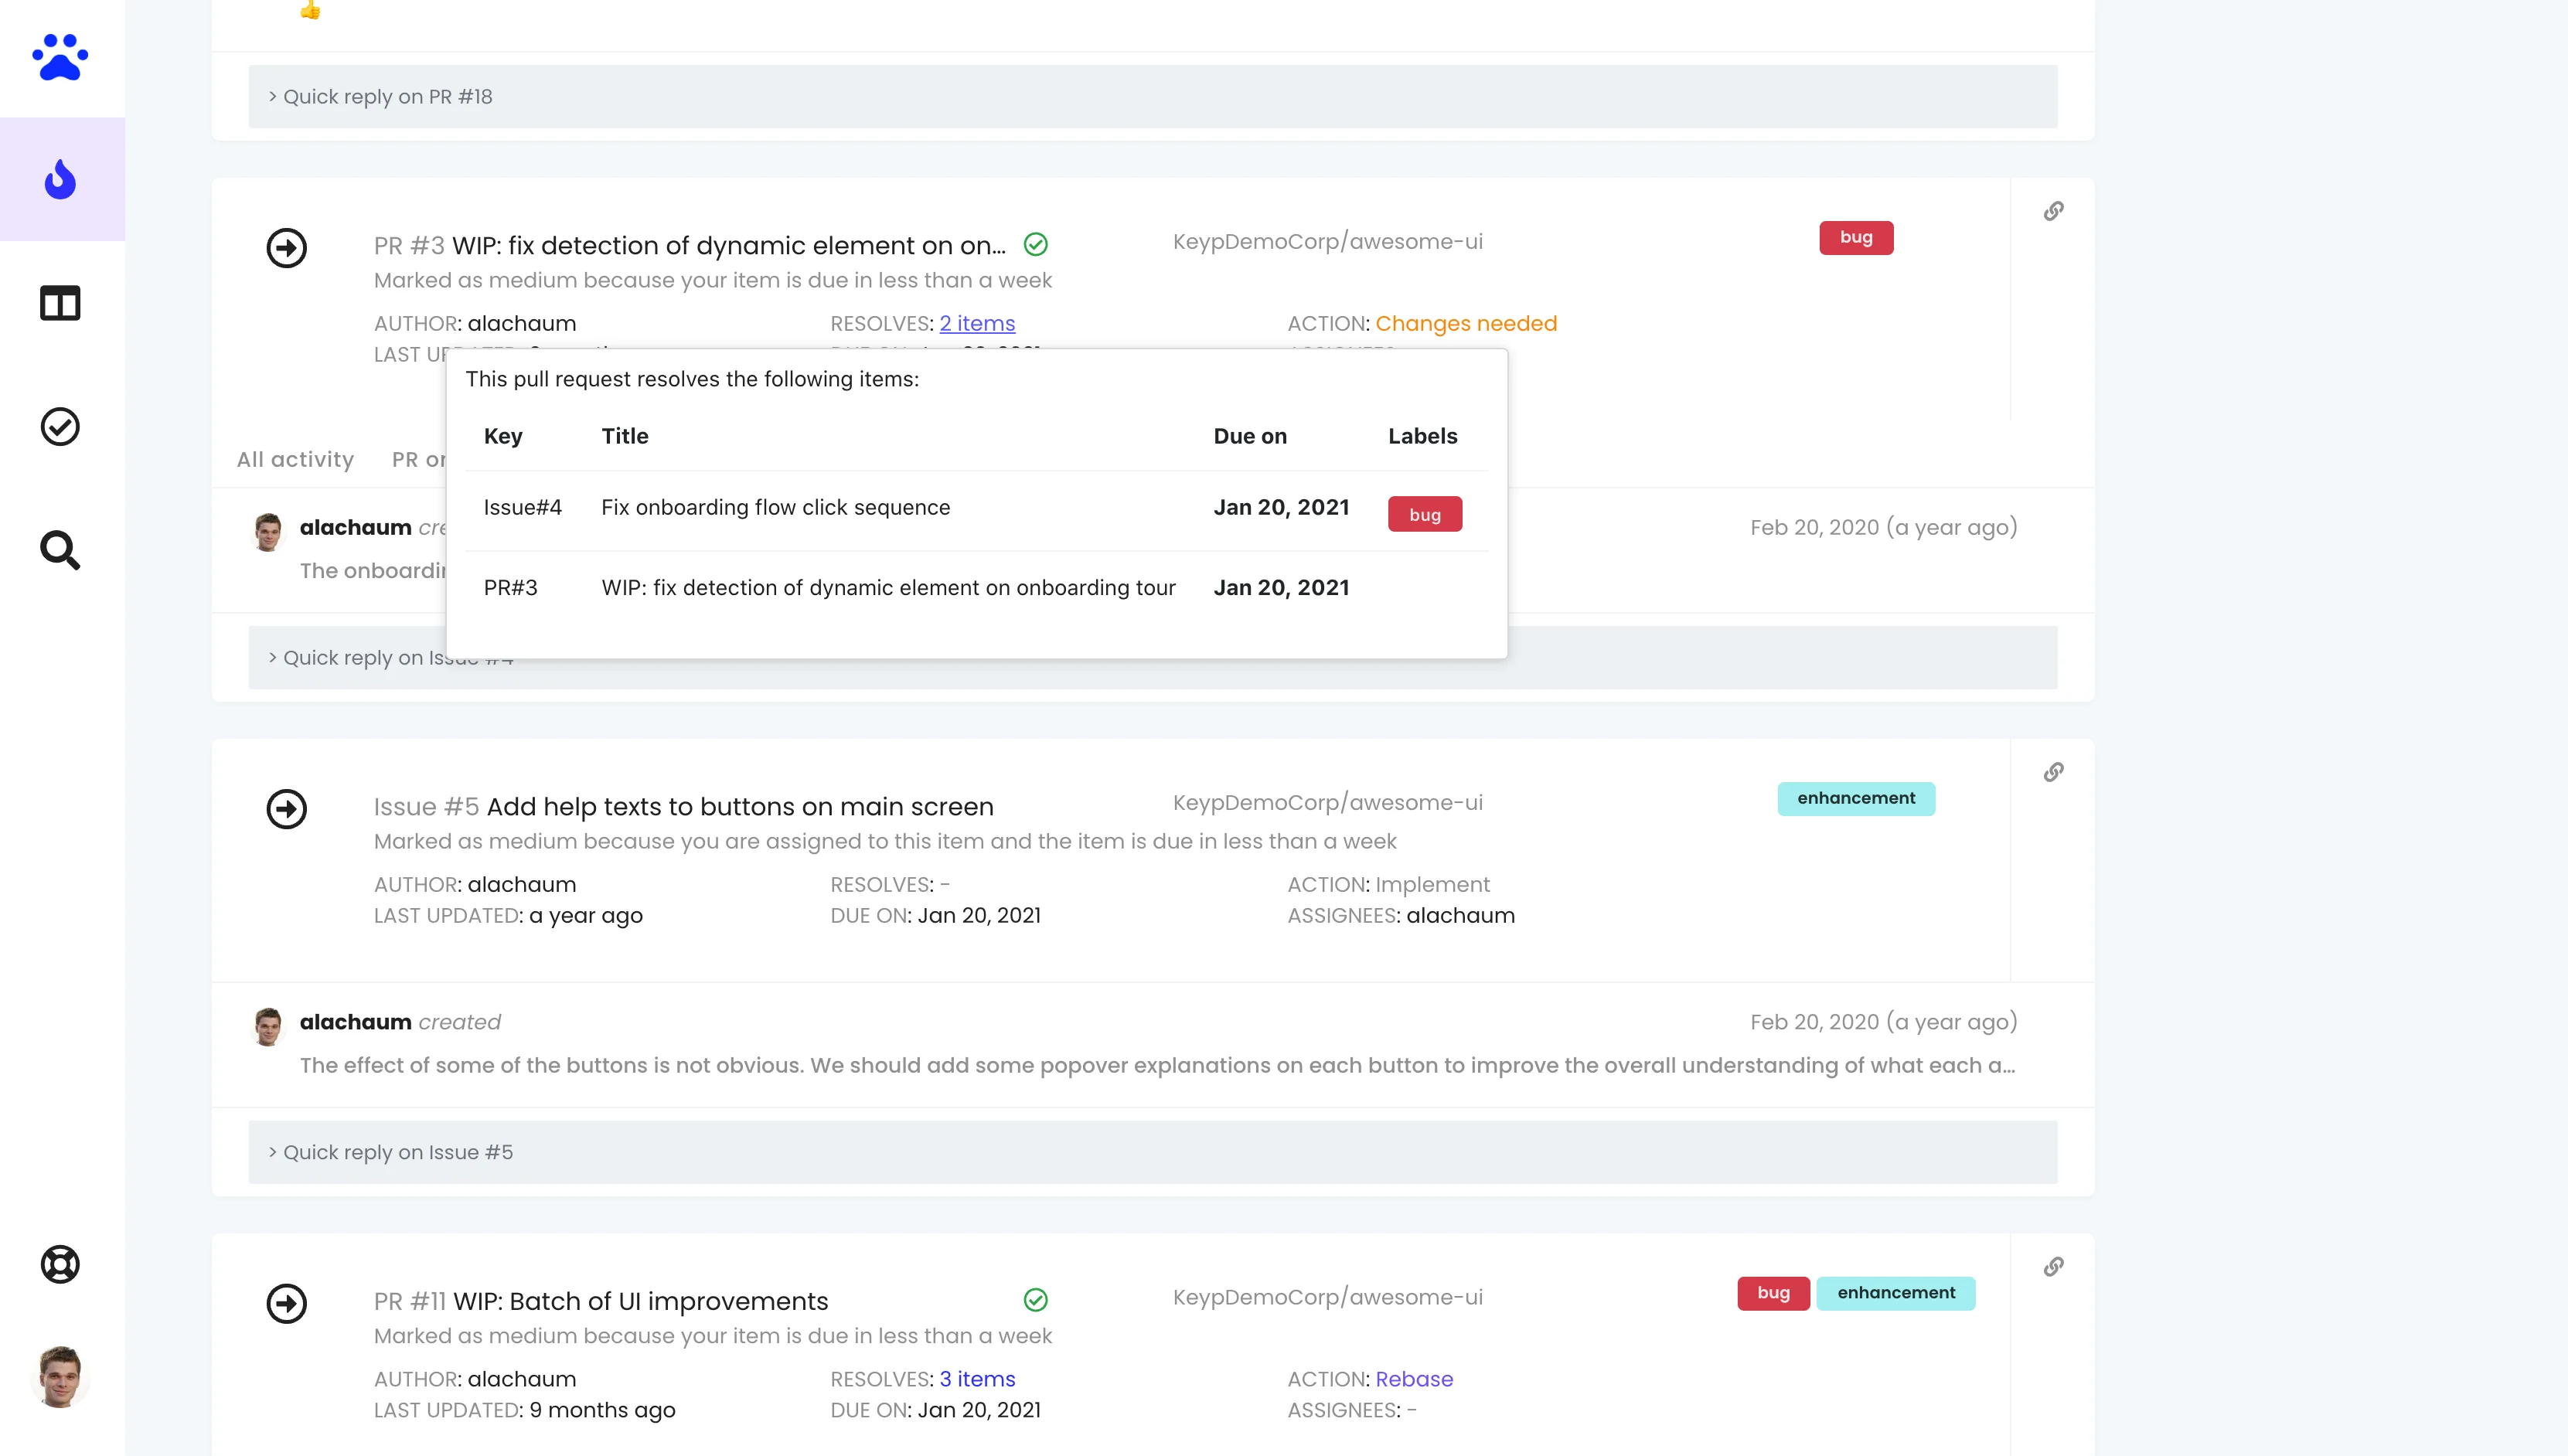Click the link icon on the PR #11 card
This screenshot has height=1456, width=2568.
pos(2054,1266)
